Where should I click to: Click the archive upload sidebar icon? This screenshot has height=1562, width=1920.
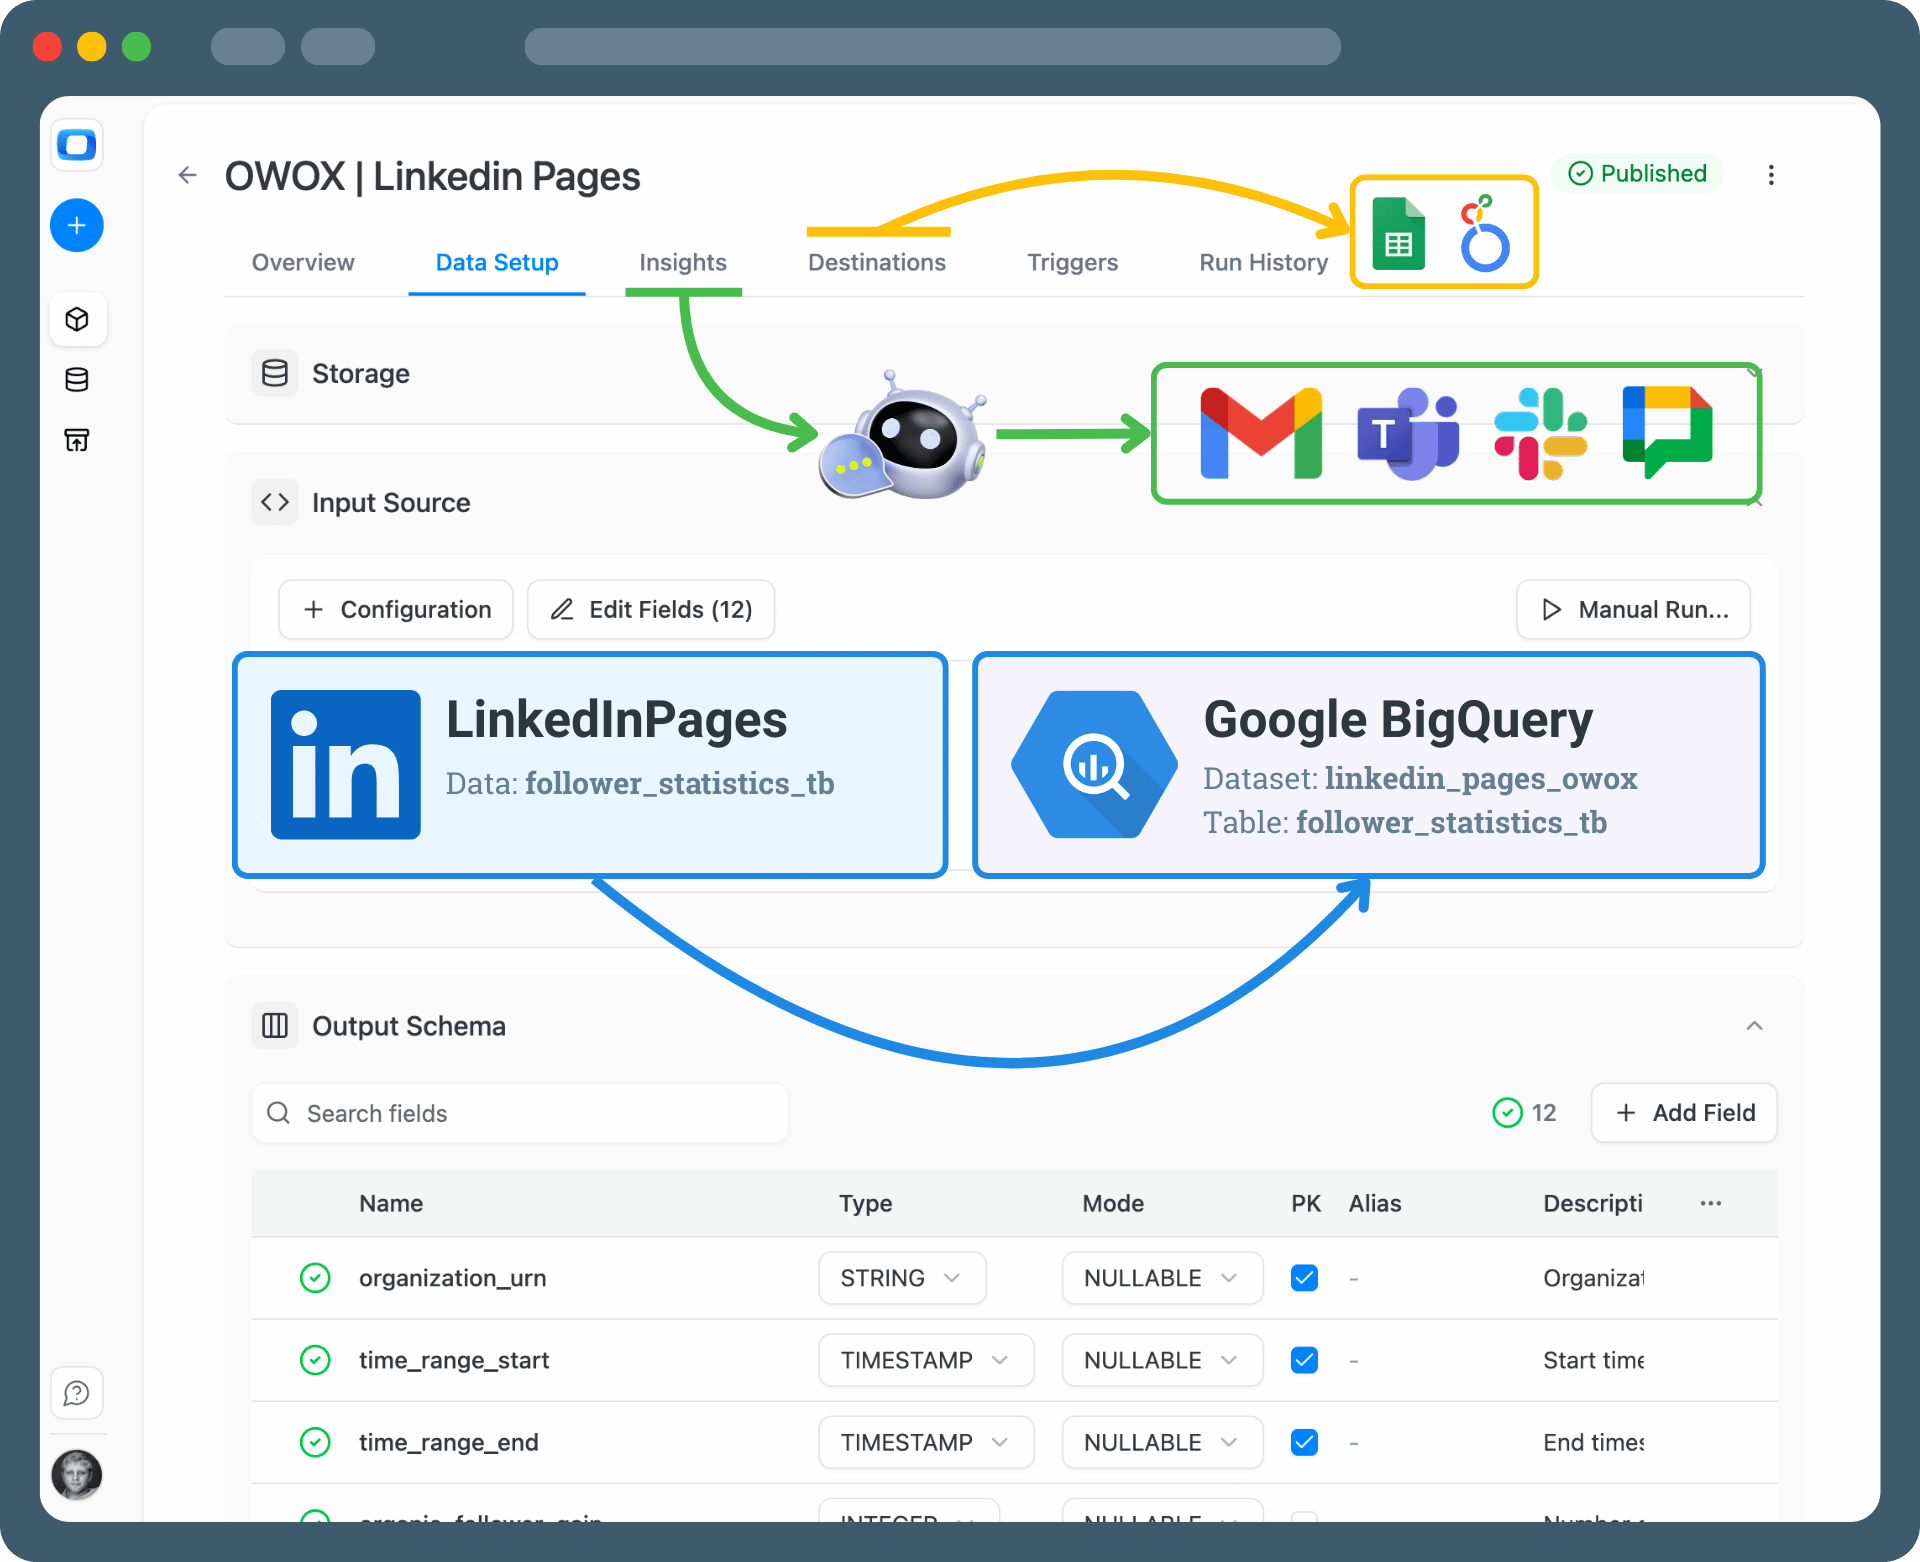coord(77,440)
